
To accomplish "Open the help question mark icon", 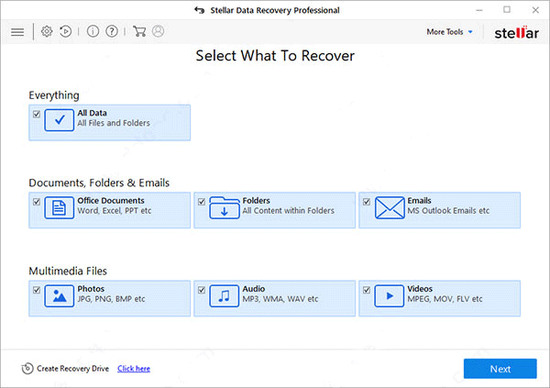I will (x=112, y=32).
